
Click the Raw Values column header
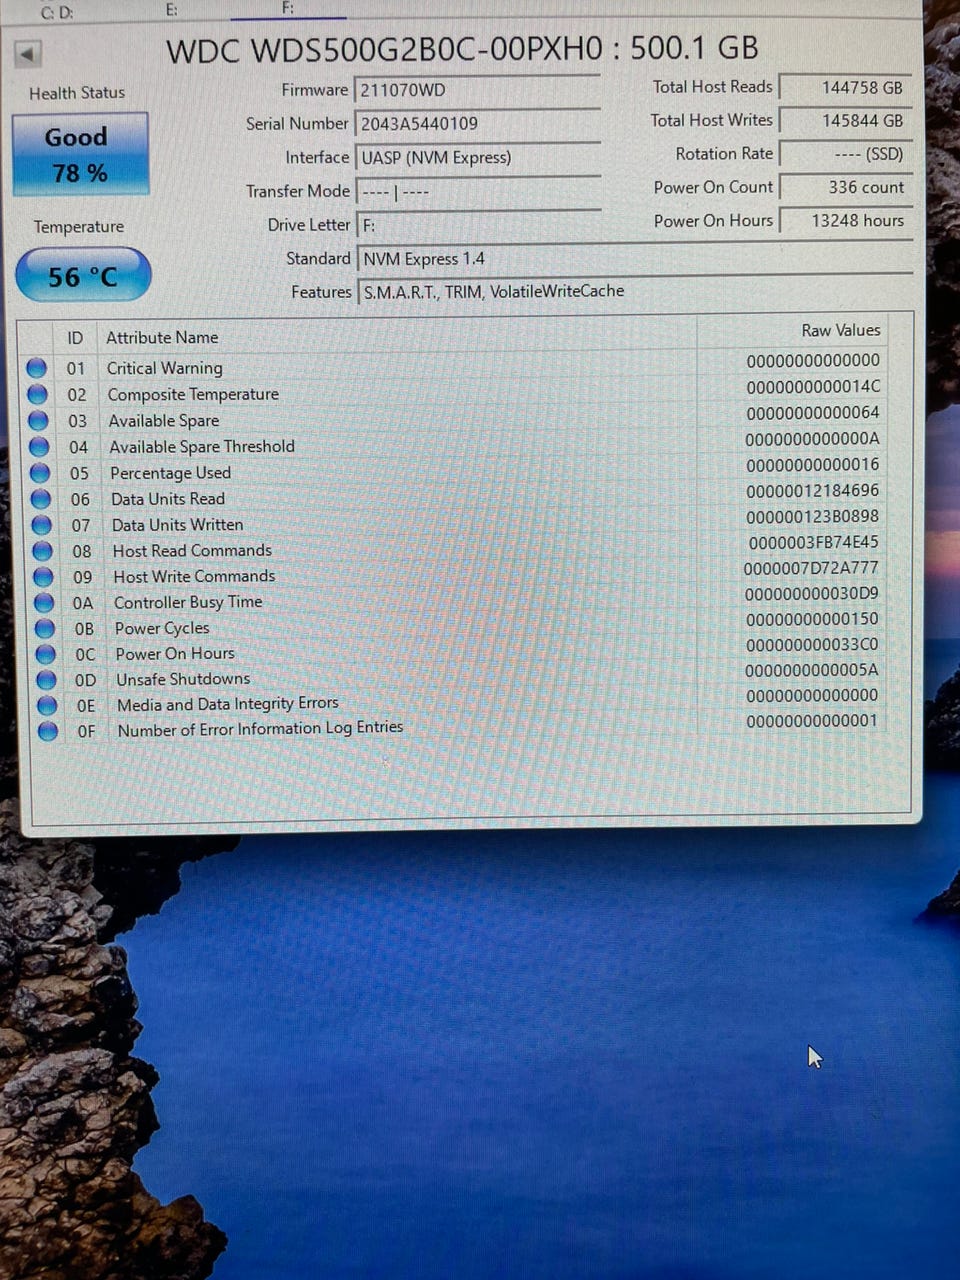(841, 330)
